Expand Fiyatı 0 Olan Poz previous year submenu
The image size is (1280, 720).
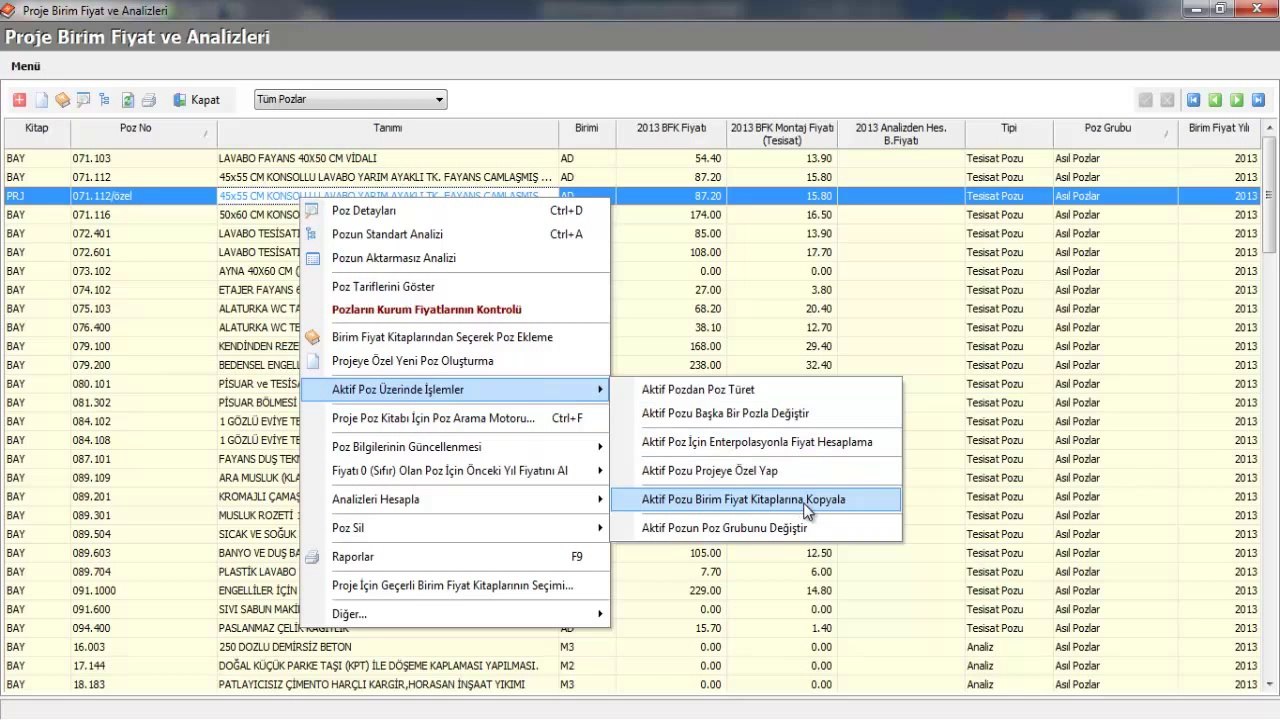pyautogui.click(x=455, y=470)
